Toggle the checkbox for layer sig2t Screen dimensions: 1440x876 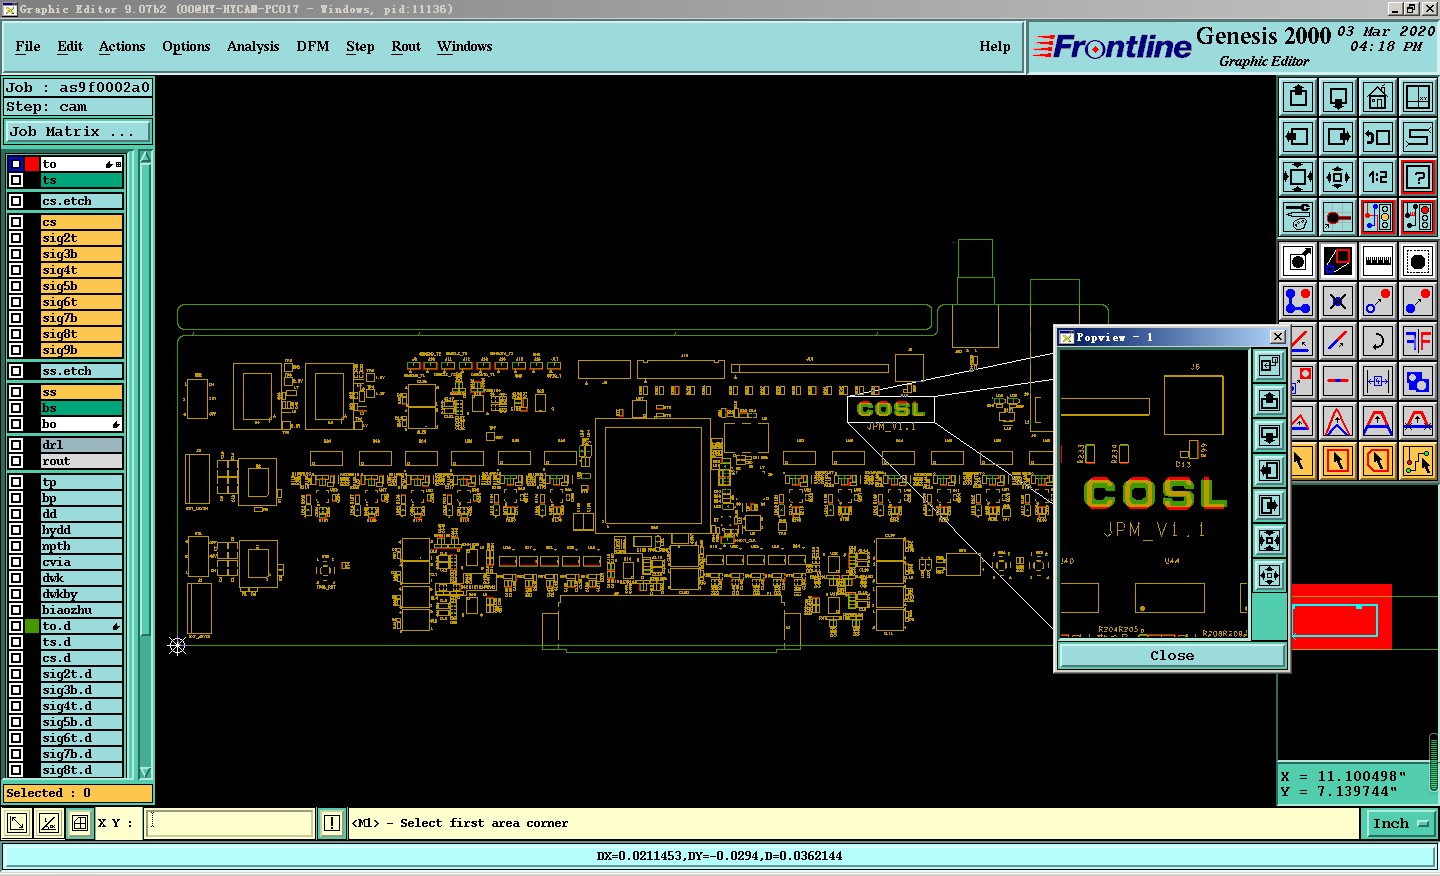pyautogui.click(x=16, y=238)
